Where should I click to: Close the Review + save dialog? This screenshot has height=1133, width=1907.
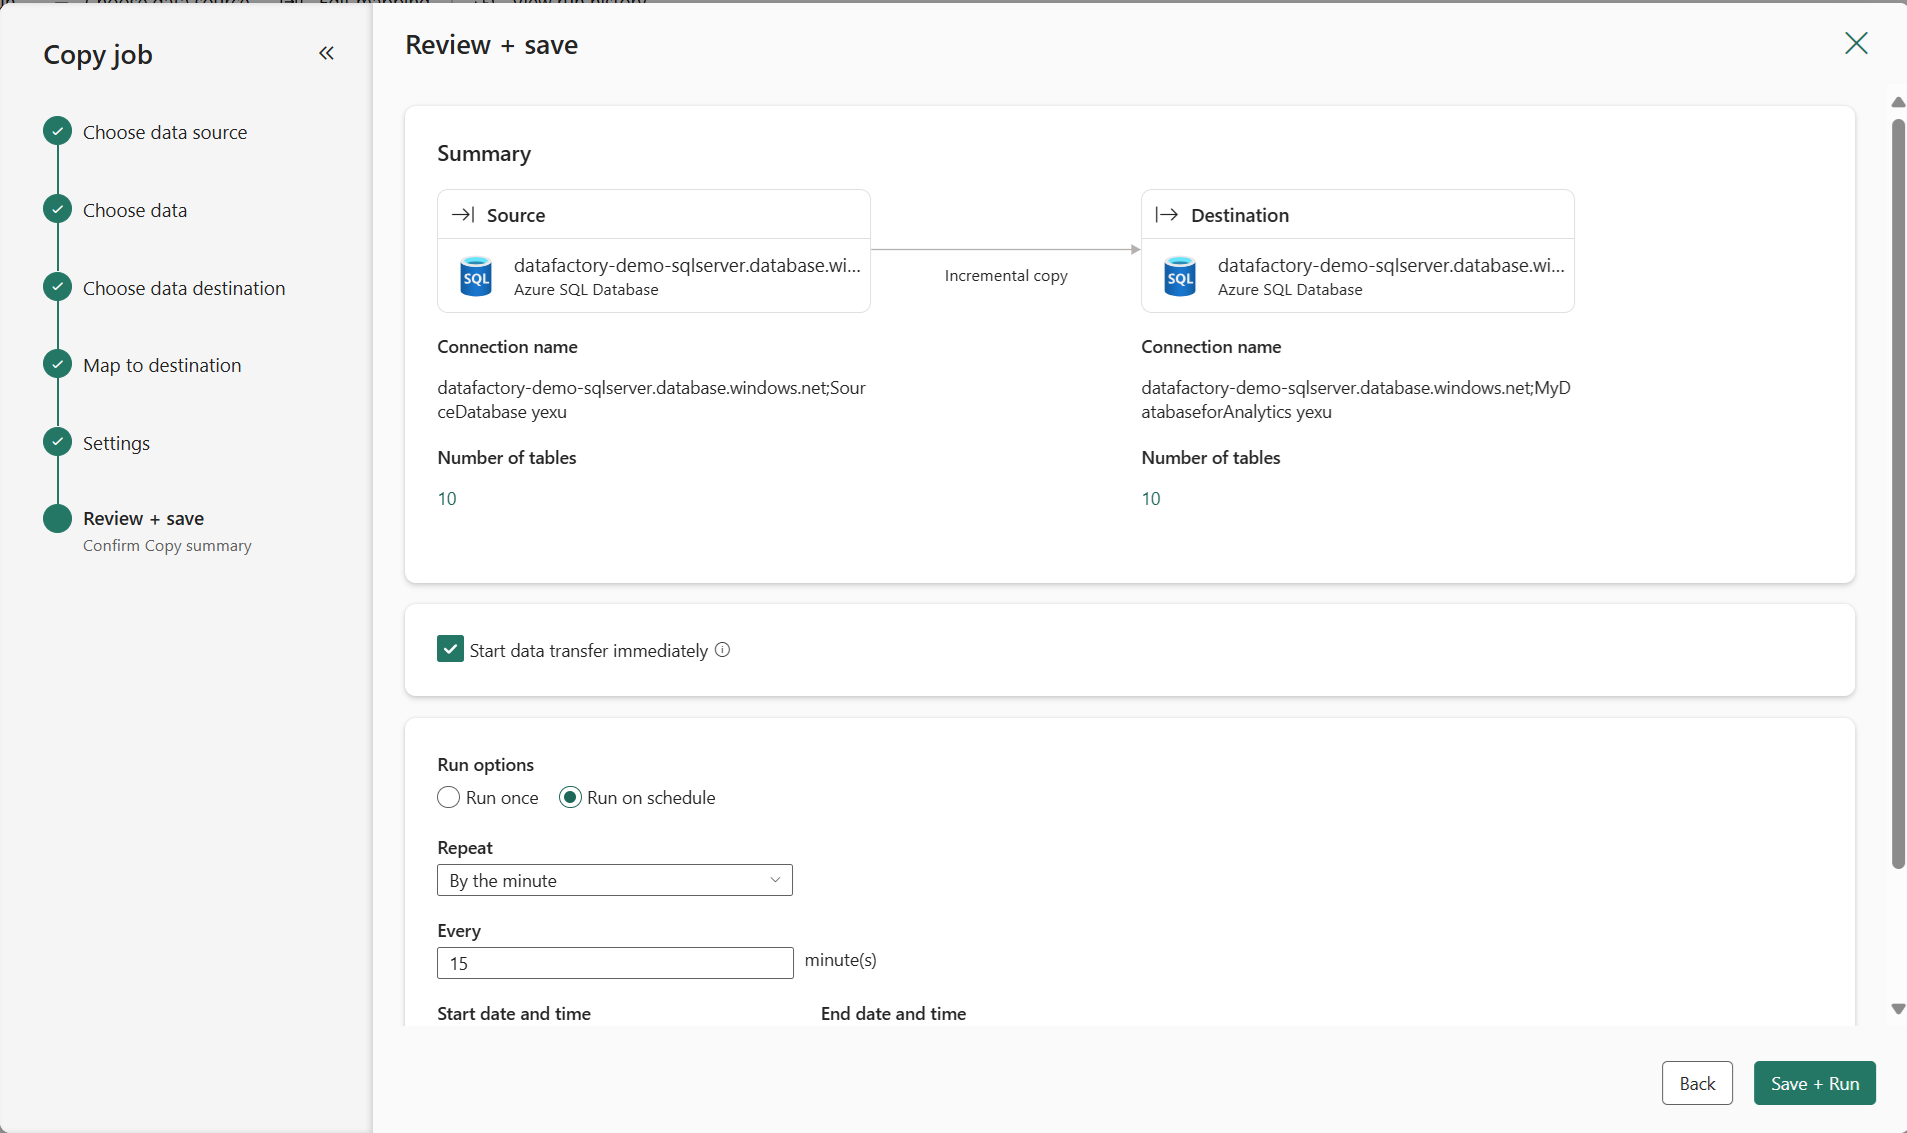(x=1856, y=43)
